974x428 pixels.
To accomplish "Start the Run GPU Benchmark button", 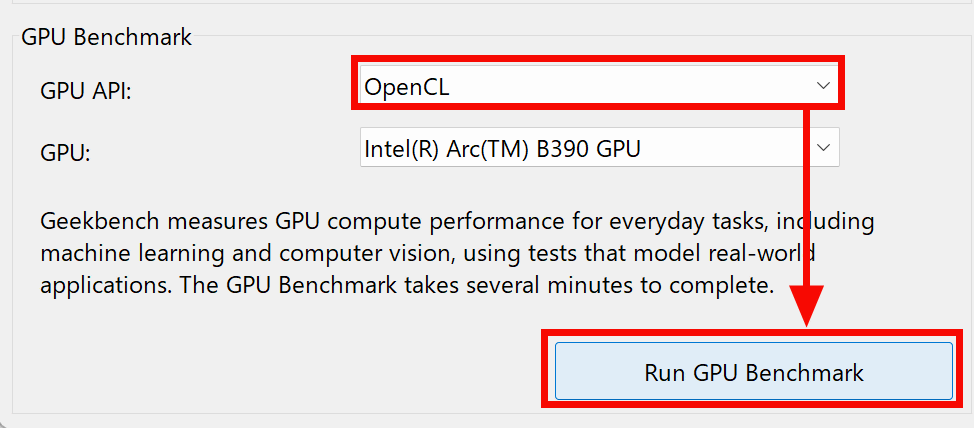I will (753, 371).
